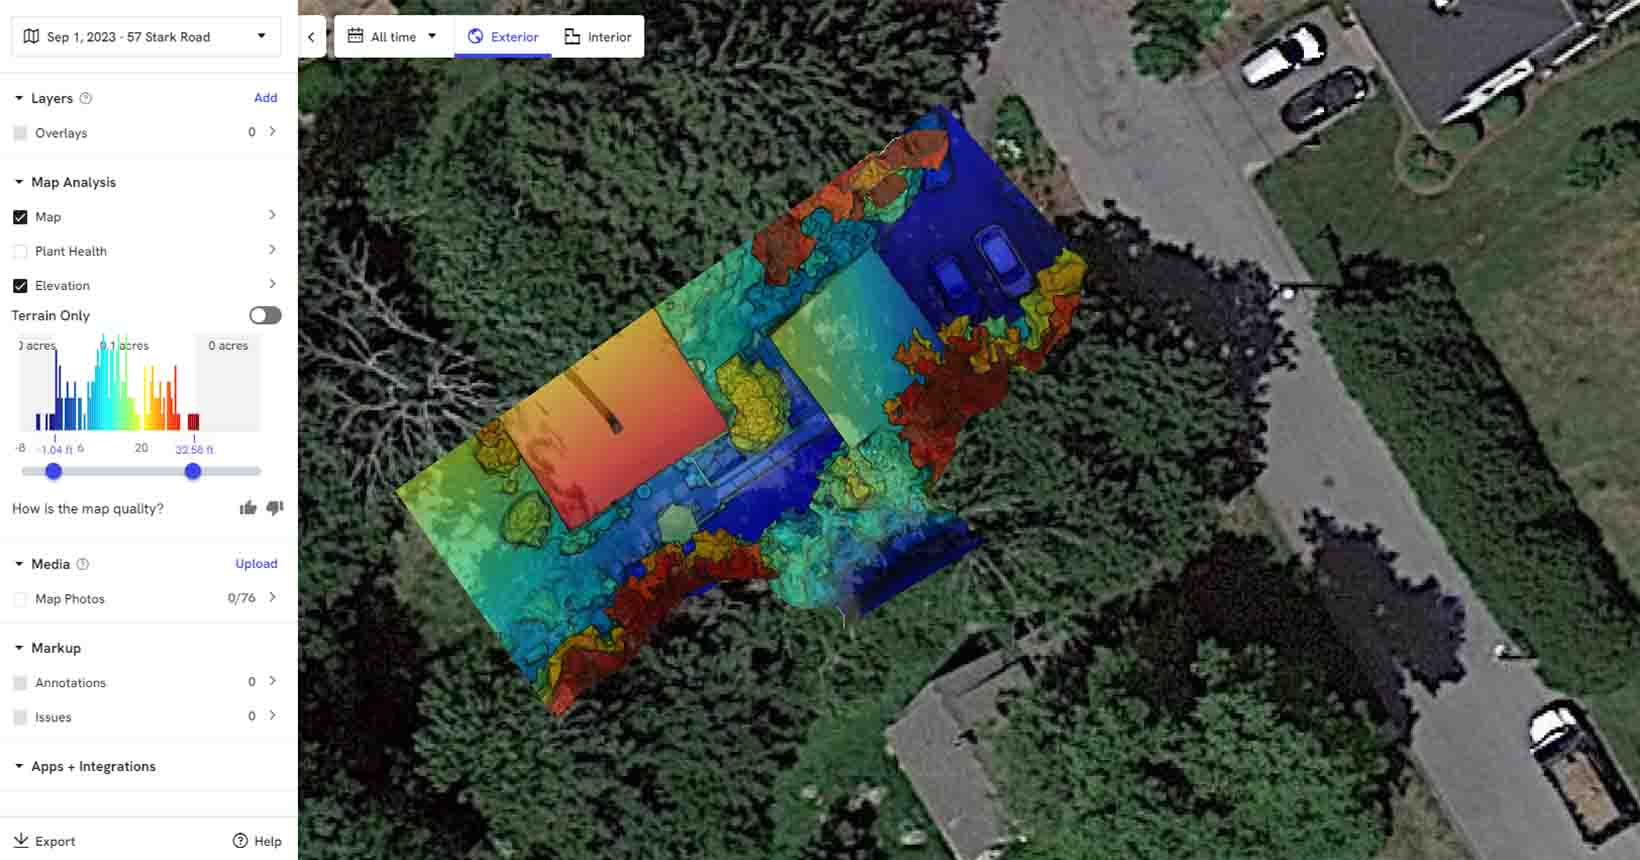Image resolution: width=1640 pixels, height=860 pixels.
Task: Click the calendar icon beside All time
Action: tap(355, 36)
